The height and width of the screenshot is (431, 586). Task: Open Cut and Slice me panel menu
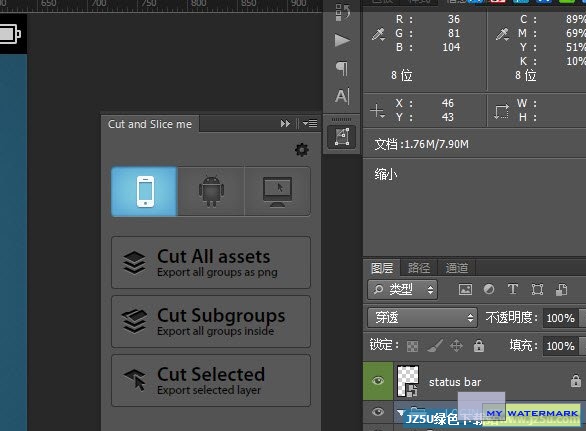310,124
